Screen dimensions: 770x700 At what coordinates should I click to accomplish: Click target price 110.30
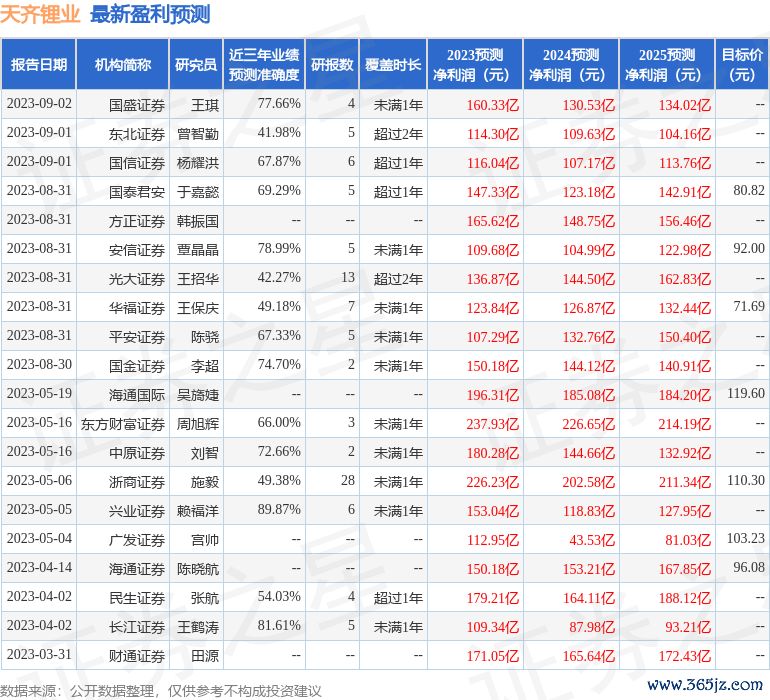(x=746, y=480)
